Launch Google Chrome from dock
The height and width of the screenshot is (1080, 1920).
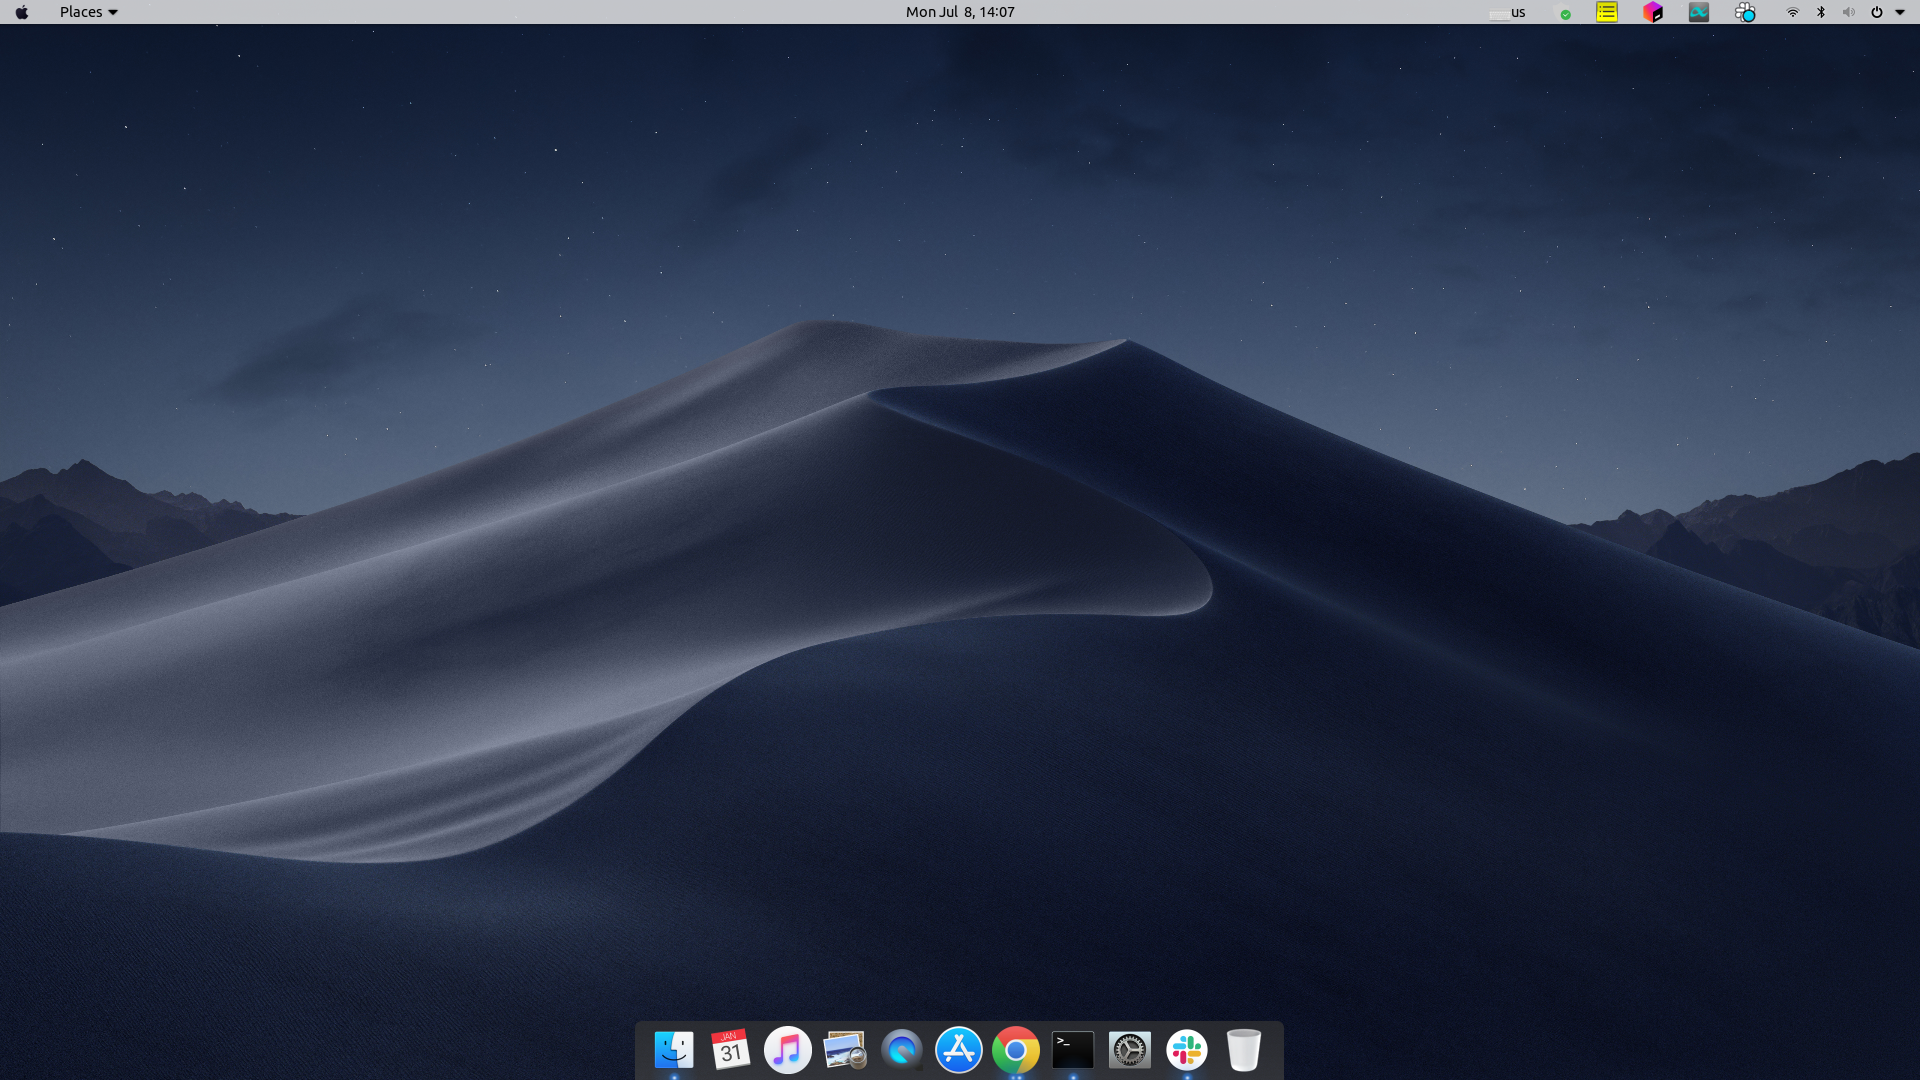(x=1016, y=1050)
